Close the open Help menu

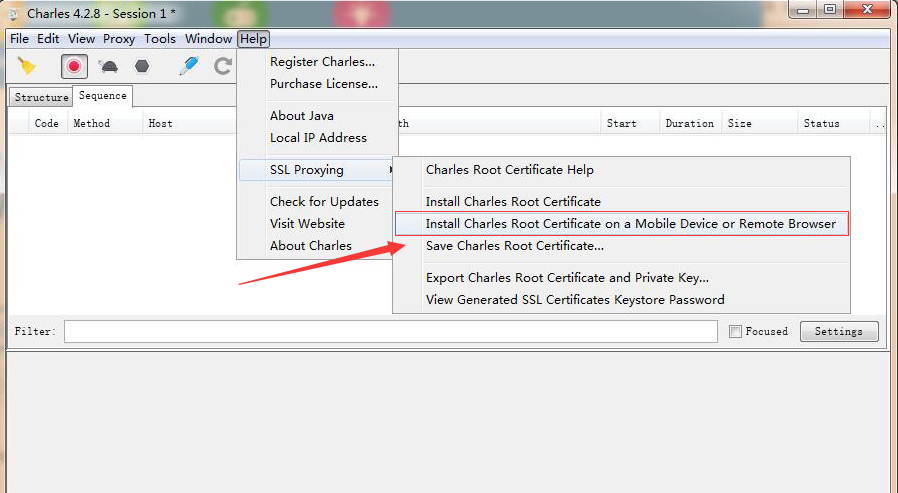click(x=254, y=39)
